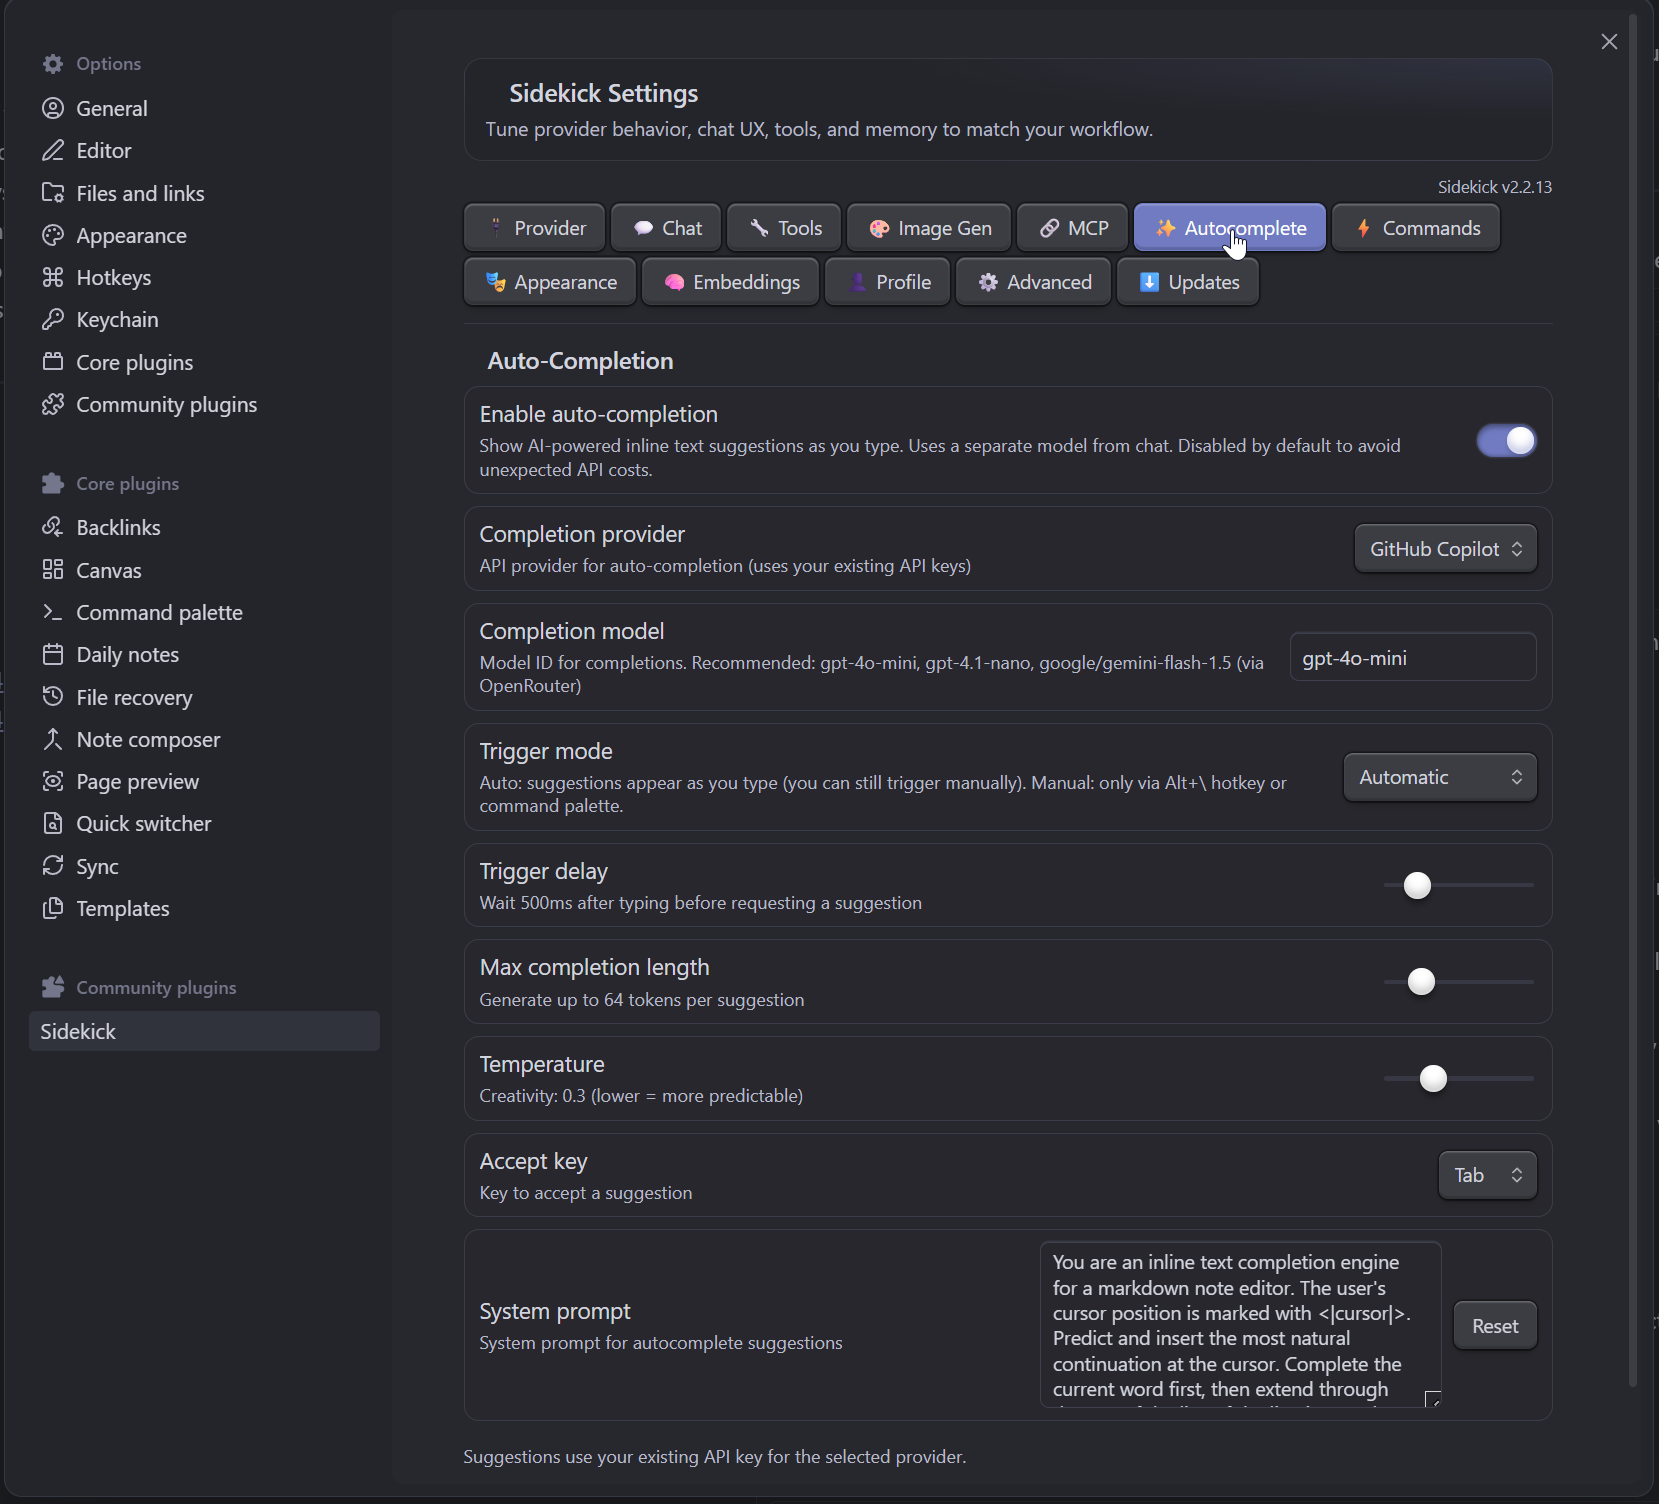Adjust the Temperature slider
The height and width of the screenshot is (1504, 1659).
coord(1433,1078)
